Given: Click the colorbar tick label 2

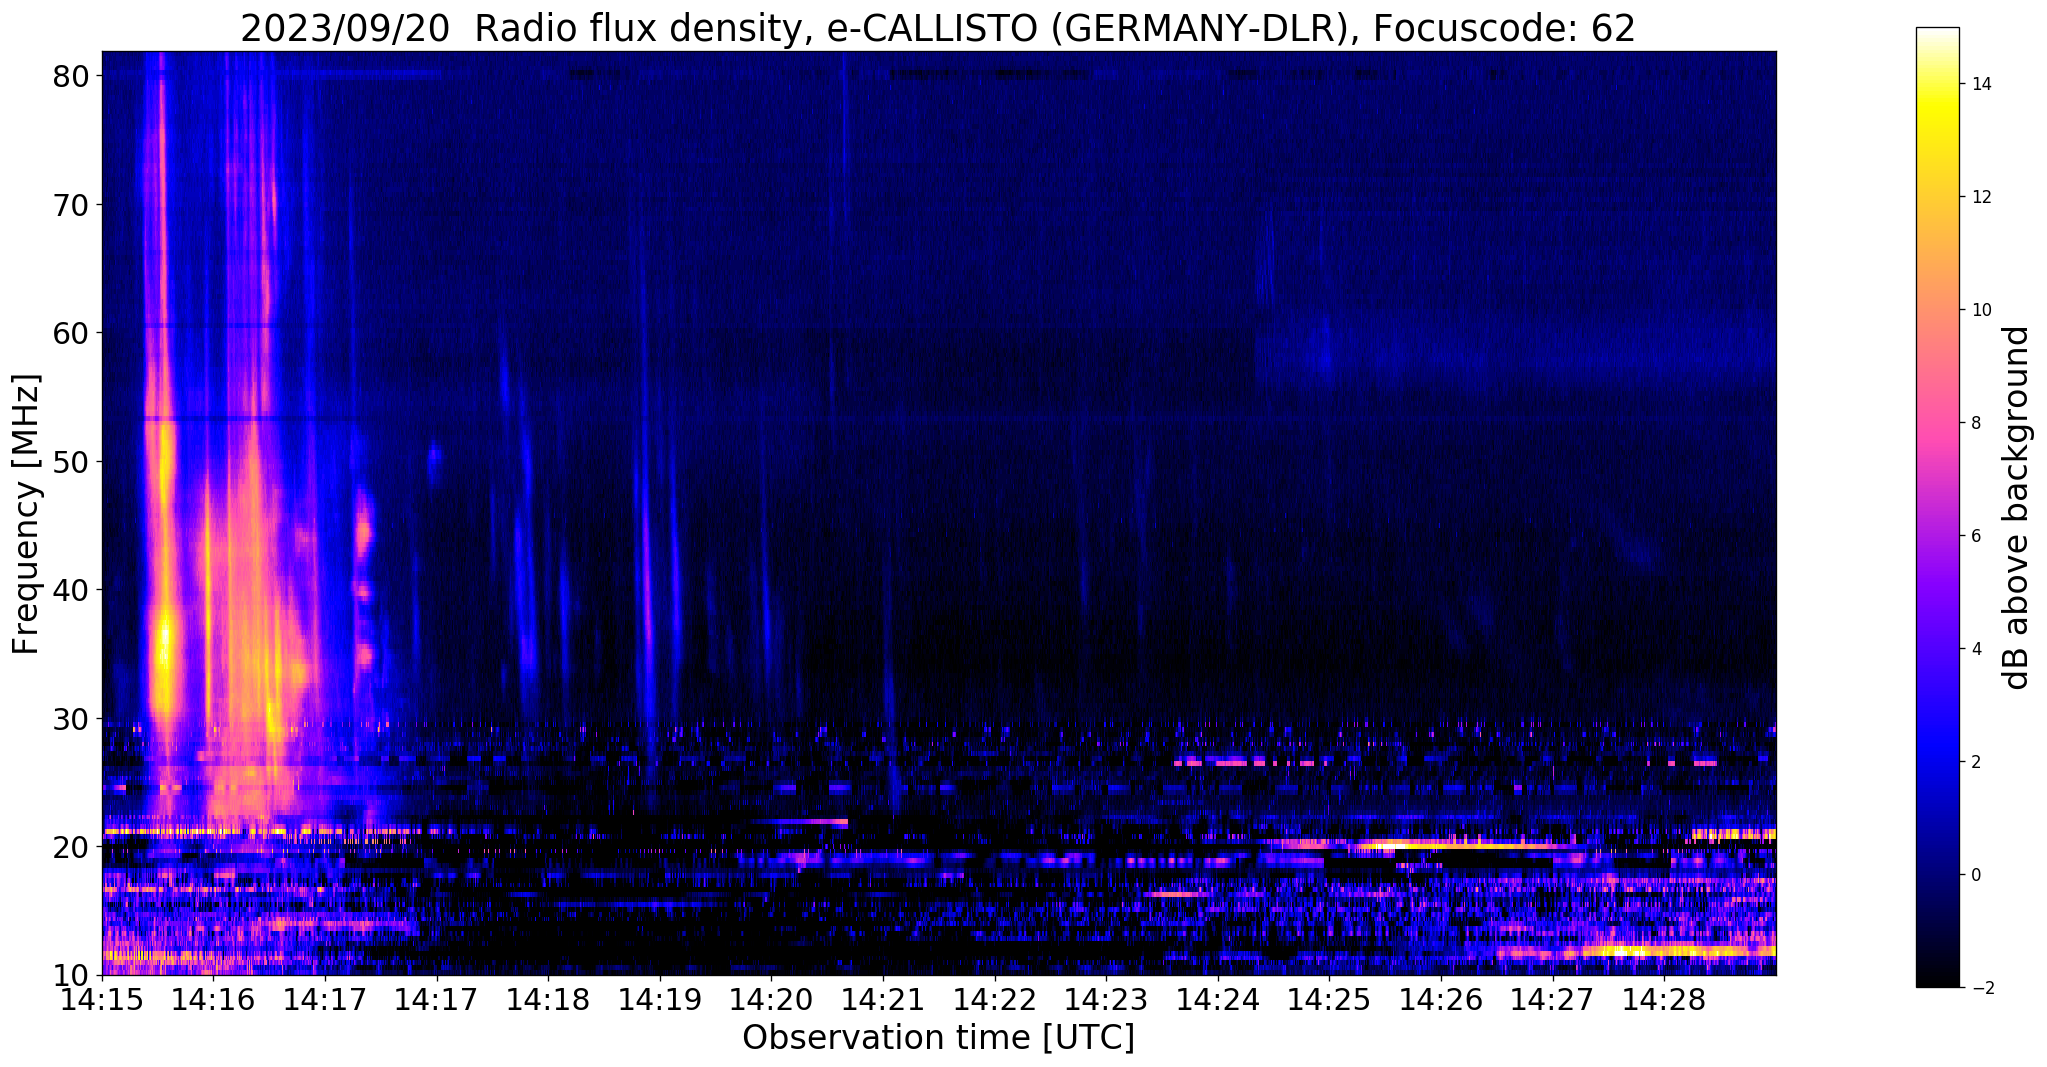Looking at the screenshot, I should [1974, 762].
